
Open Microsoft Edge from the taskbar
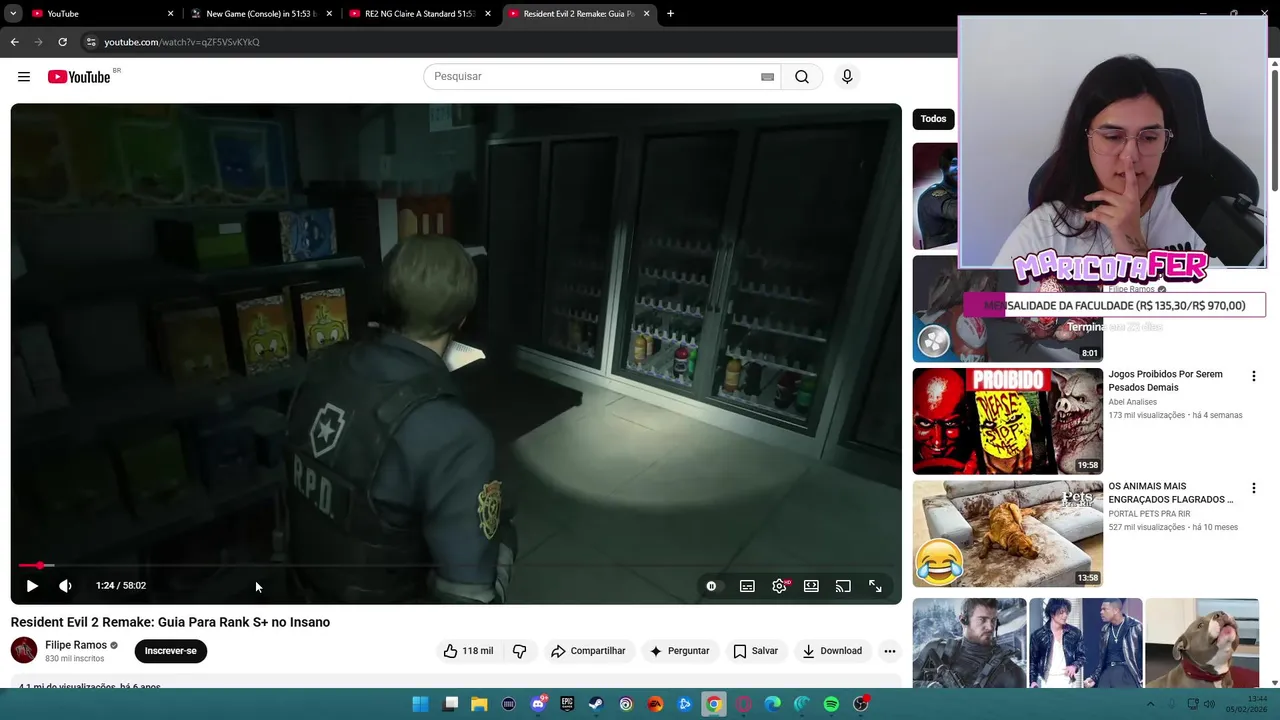tap(773, 704)
